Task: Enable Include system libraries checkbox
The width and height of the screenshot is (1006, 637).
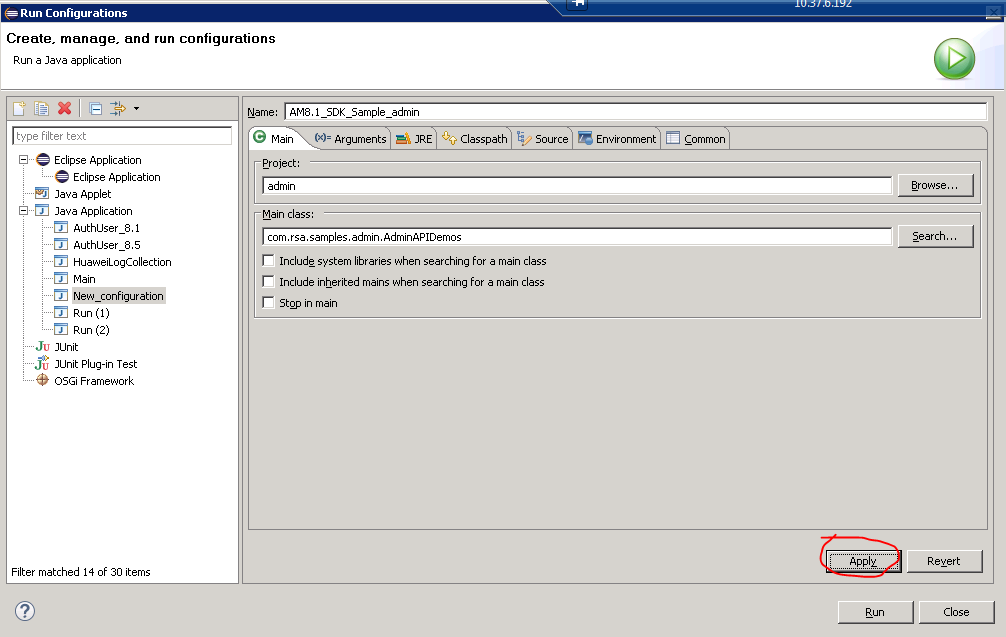Action: pos(268,261)
